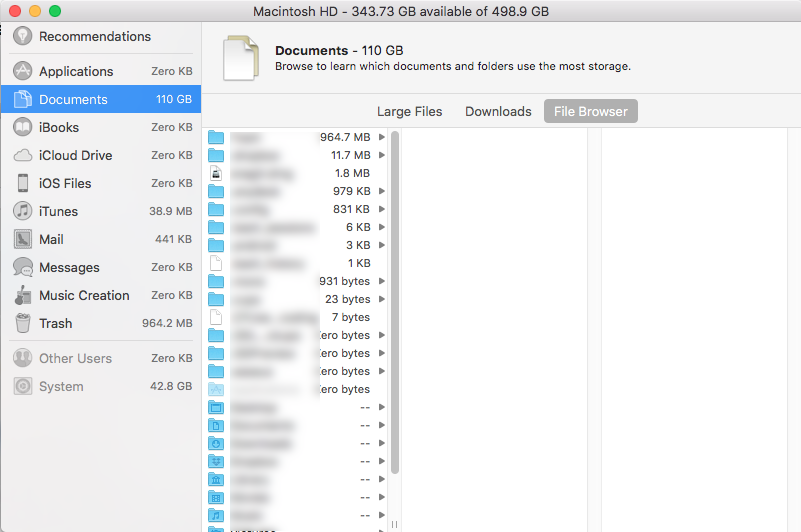Select the folder icon with 964.7 MB
The width and height of the screenshot is (801, 532).
point(216,137)
